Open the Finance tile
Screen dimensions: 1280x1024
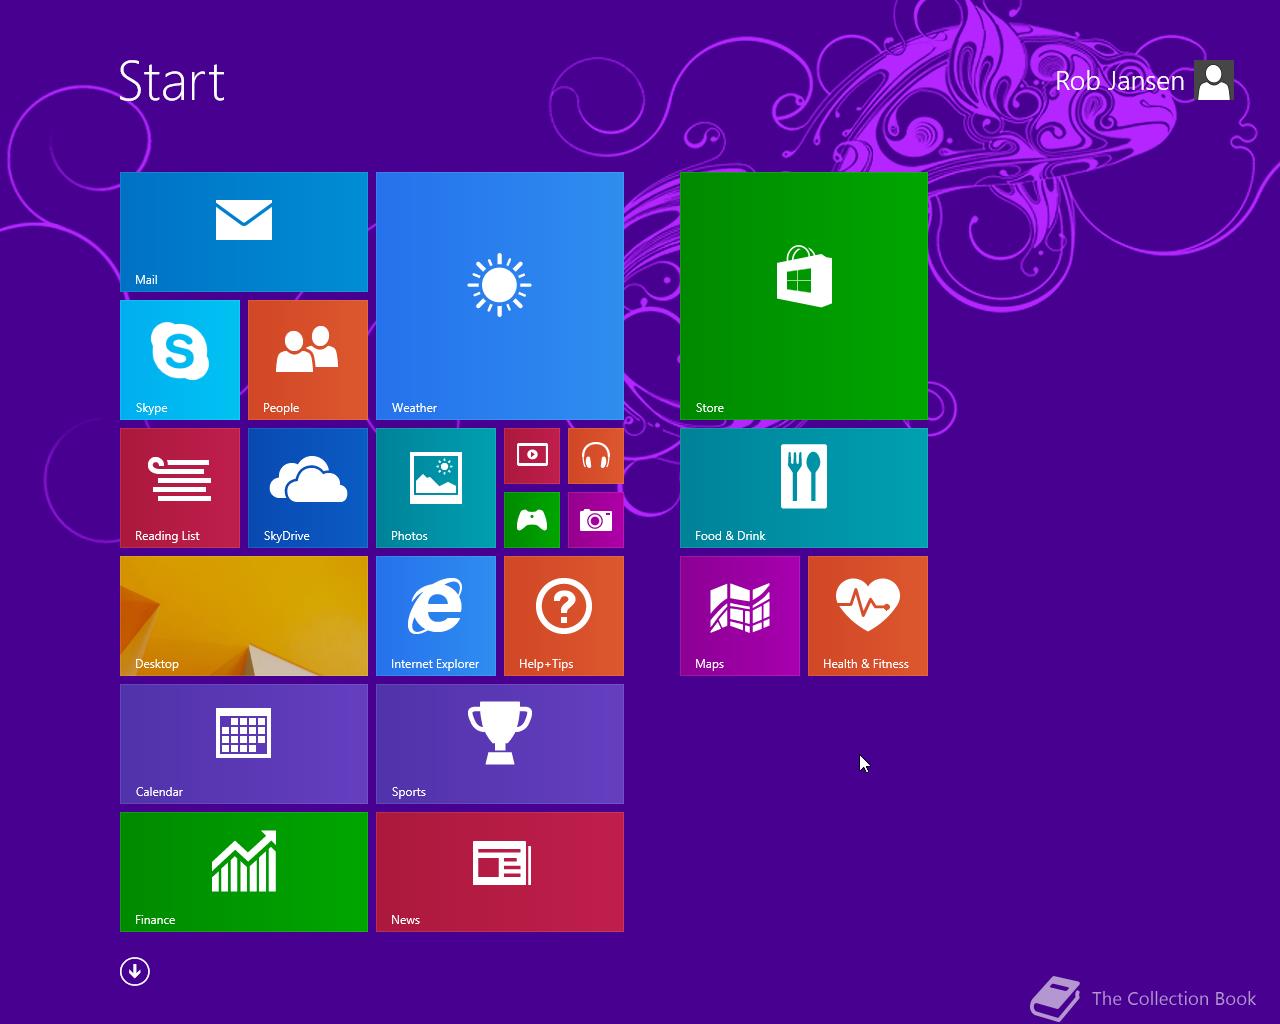click(244, 872)
